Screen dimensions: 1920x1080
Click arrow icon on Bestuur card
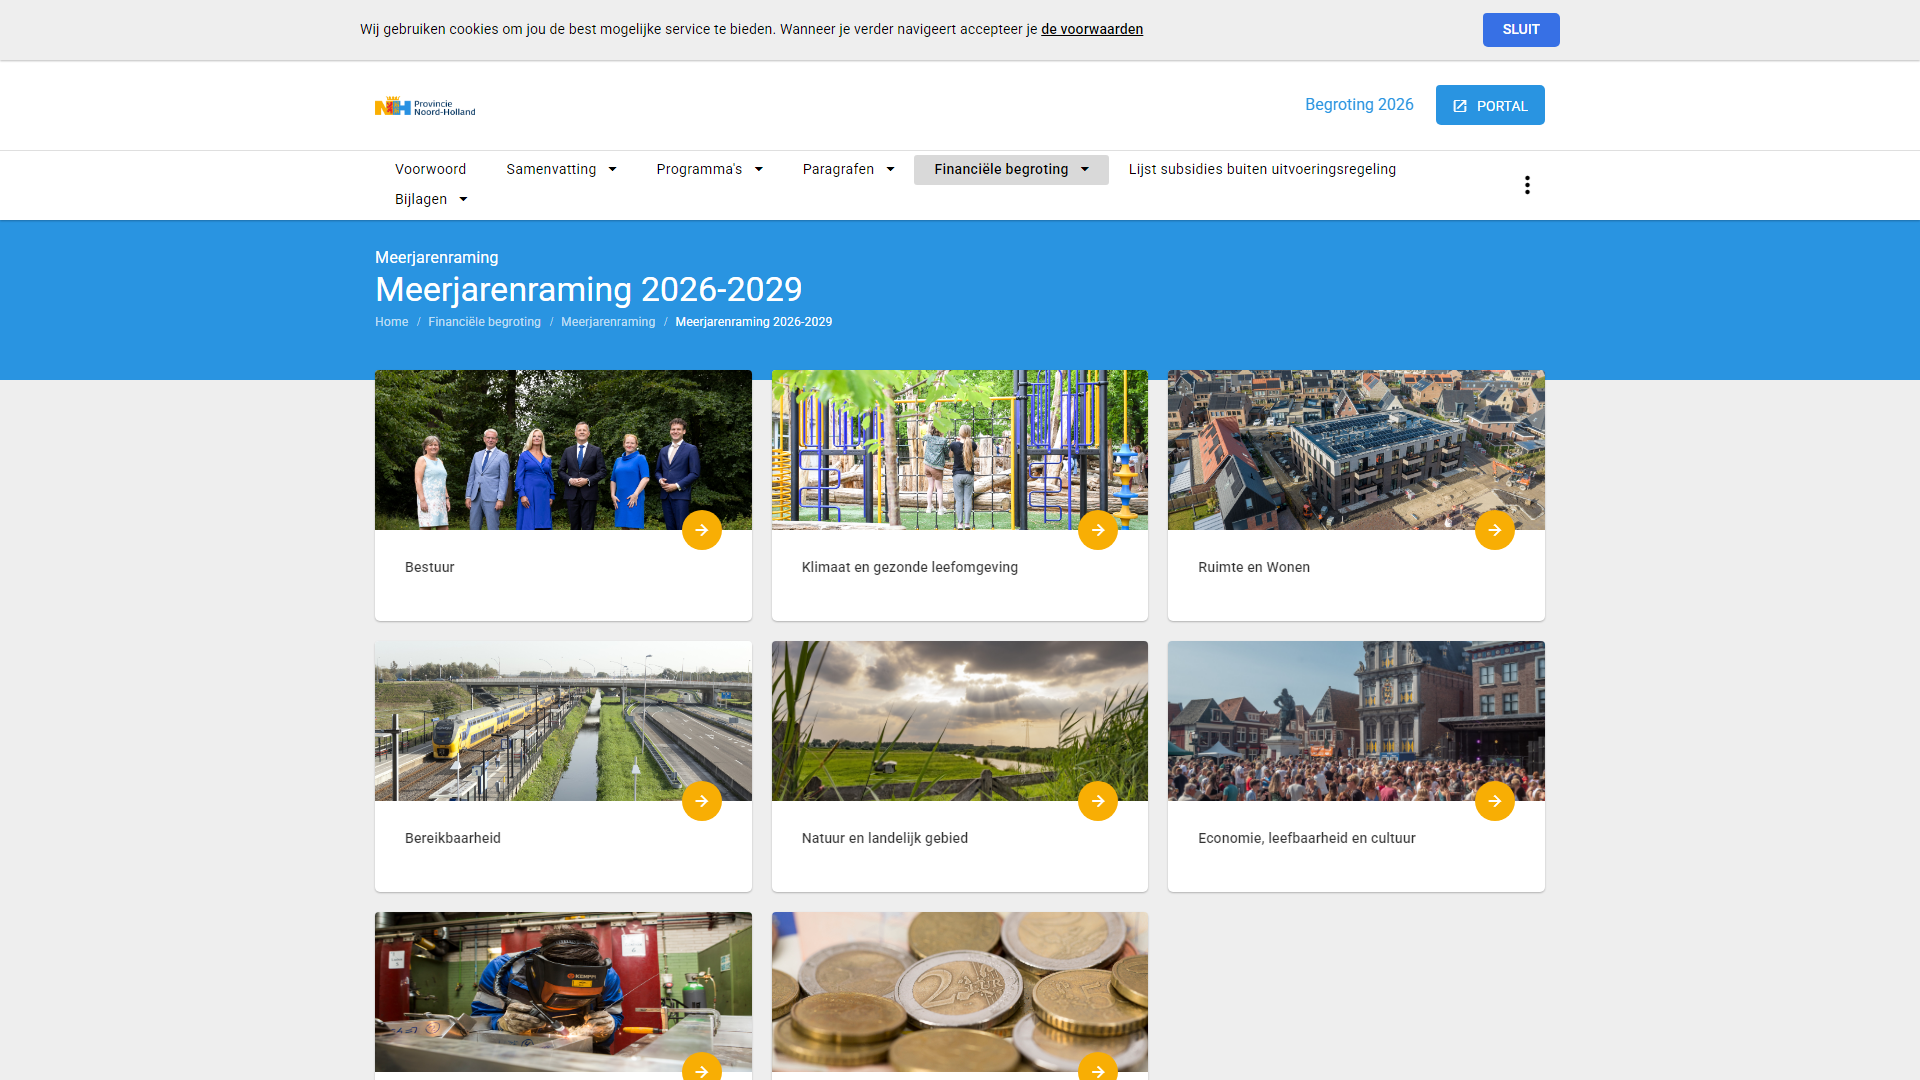click(x=701, y=530)
